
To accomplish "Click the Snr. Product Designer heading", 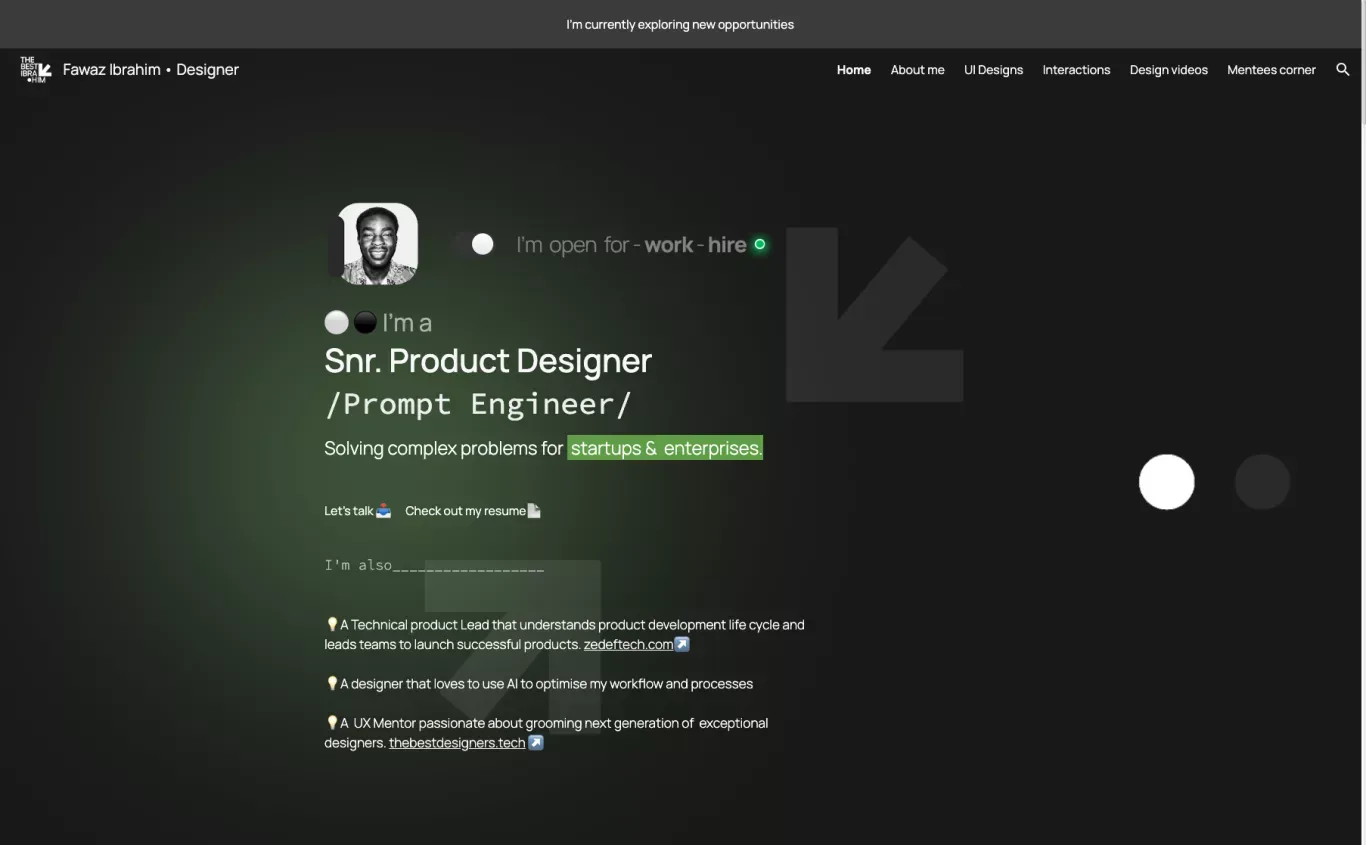I will [x=488, y=361].
